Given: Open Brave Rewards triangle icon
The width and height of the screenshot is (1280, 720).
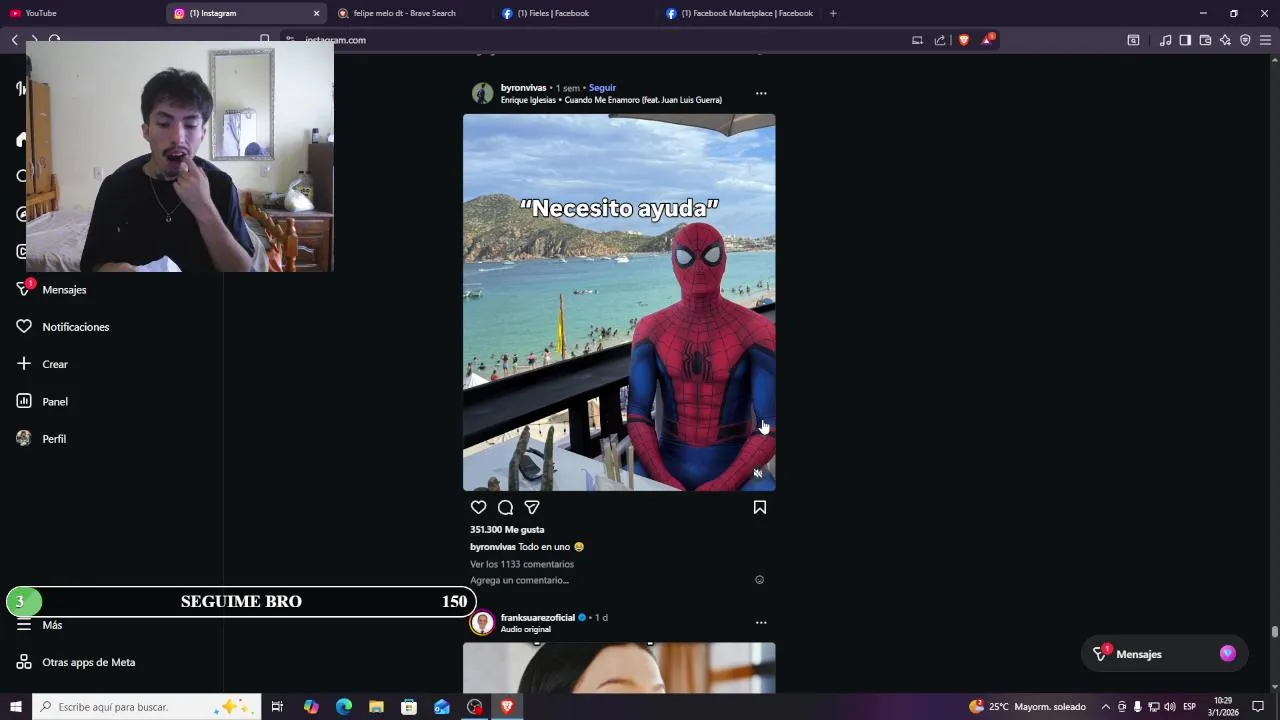Looking at the screenshot, I should point(988,40).
